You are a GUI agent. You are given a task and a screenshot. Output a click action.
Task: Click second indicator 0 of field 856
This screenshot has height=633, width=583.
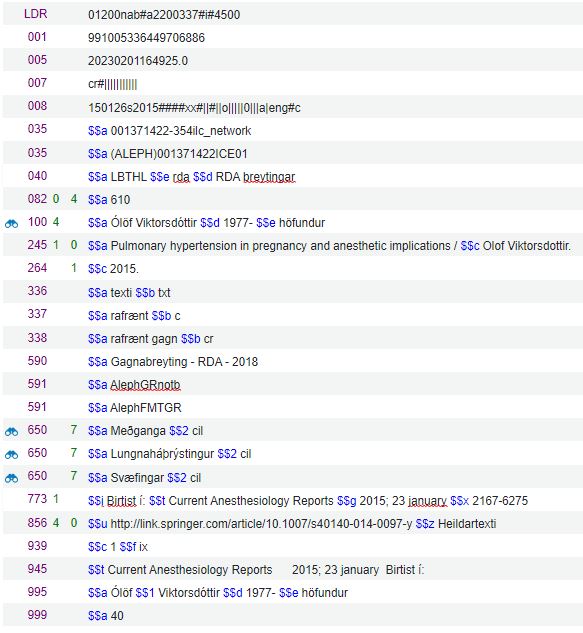(74, 523)
